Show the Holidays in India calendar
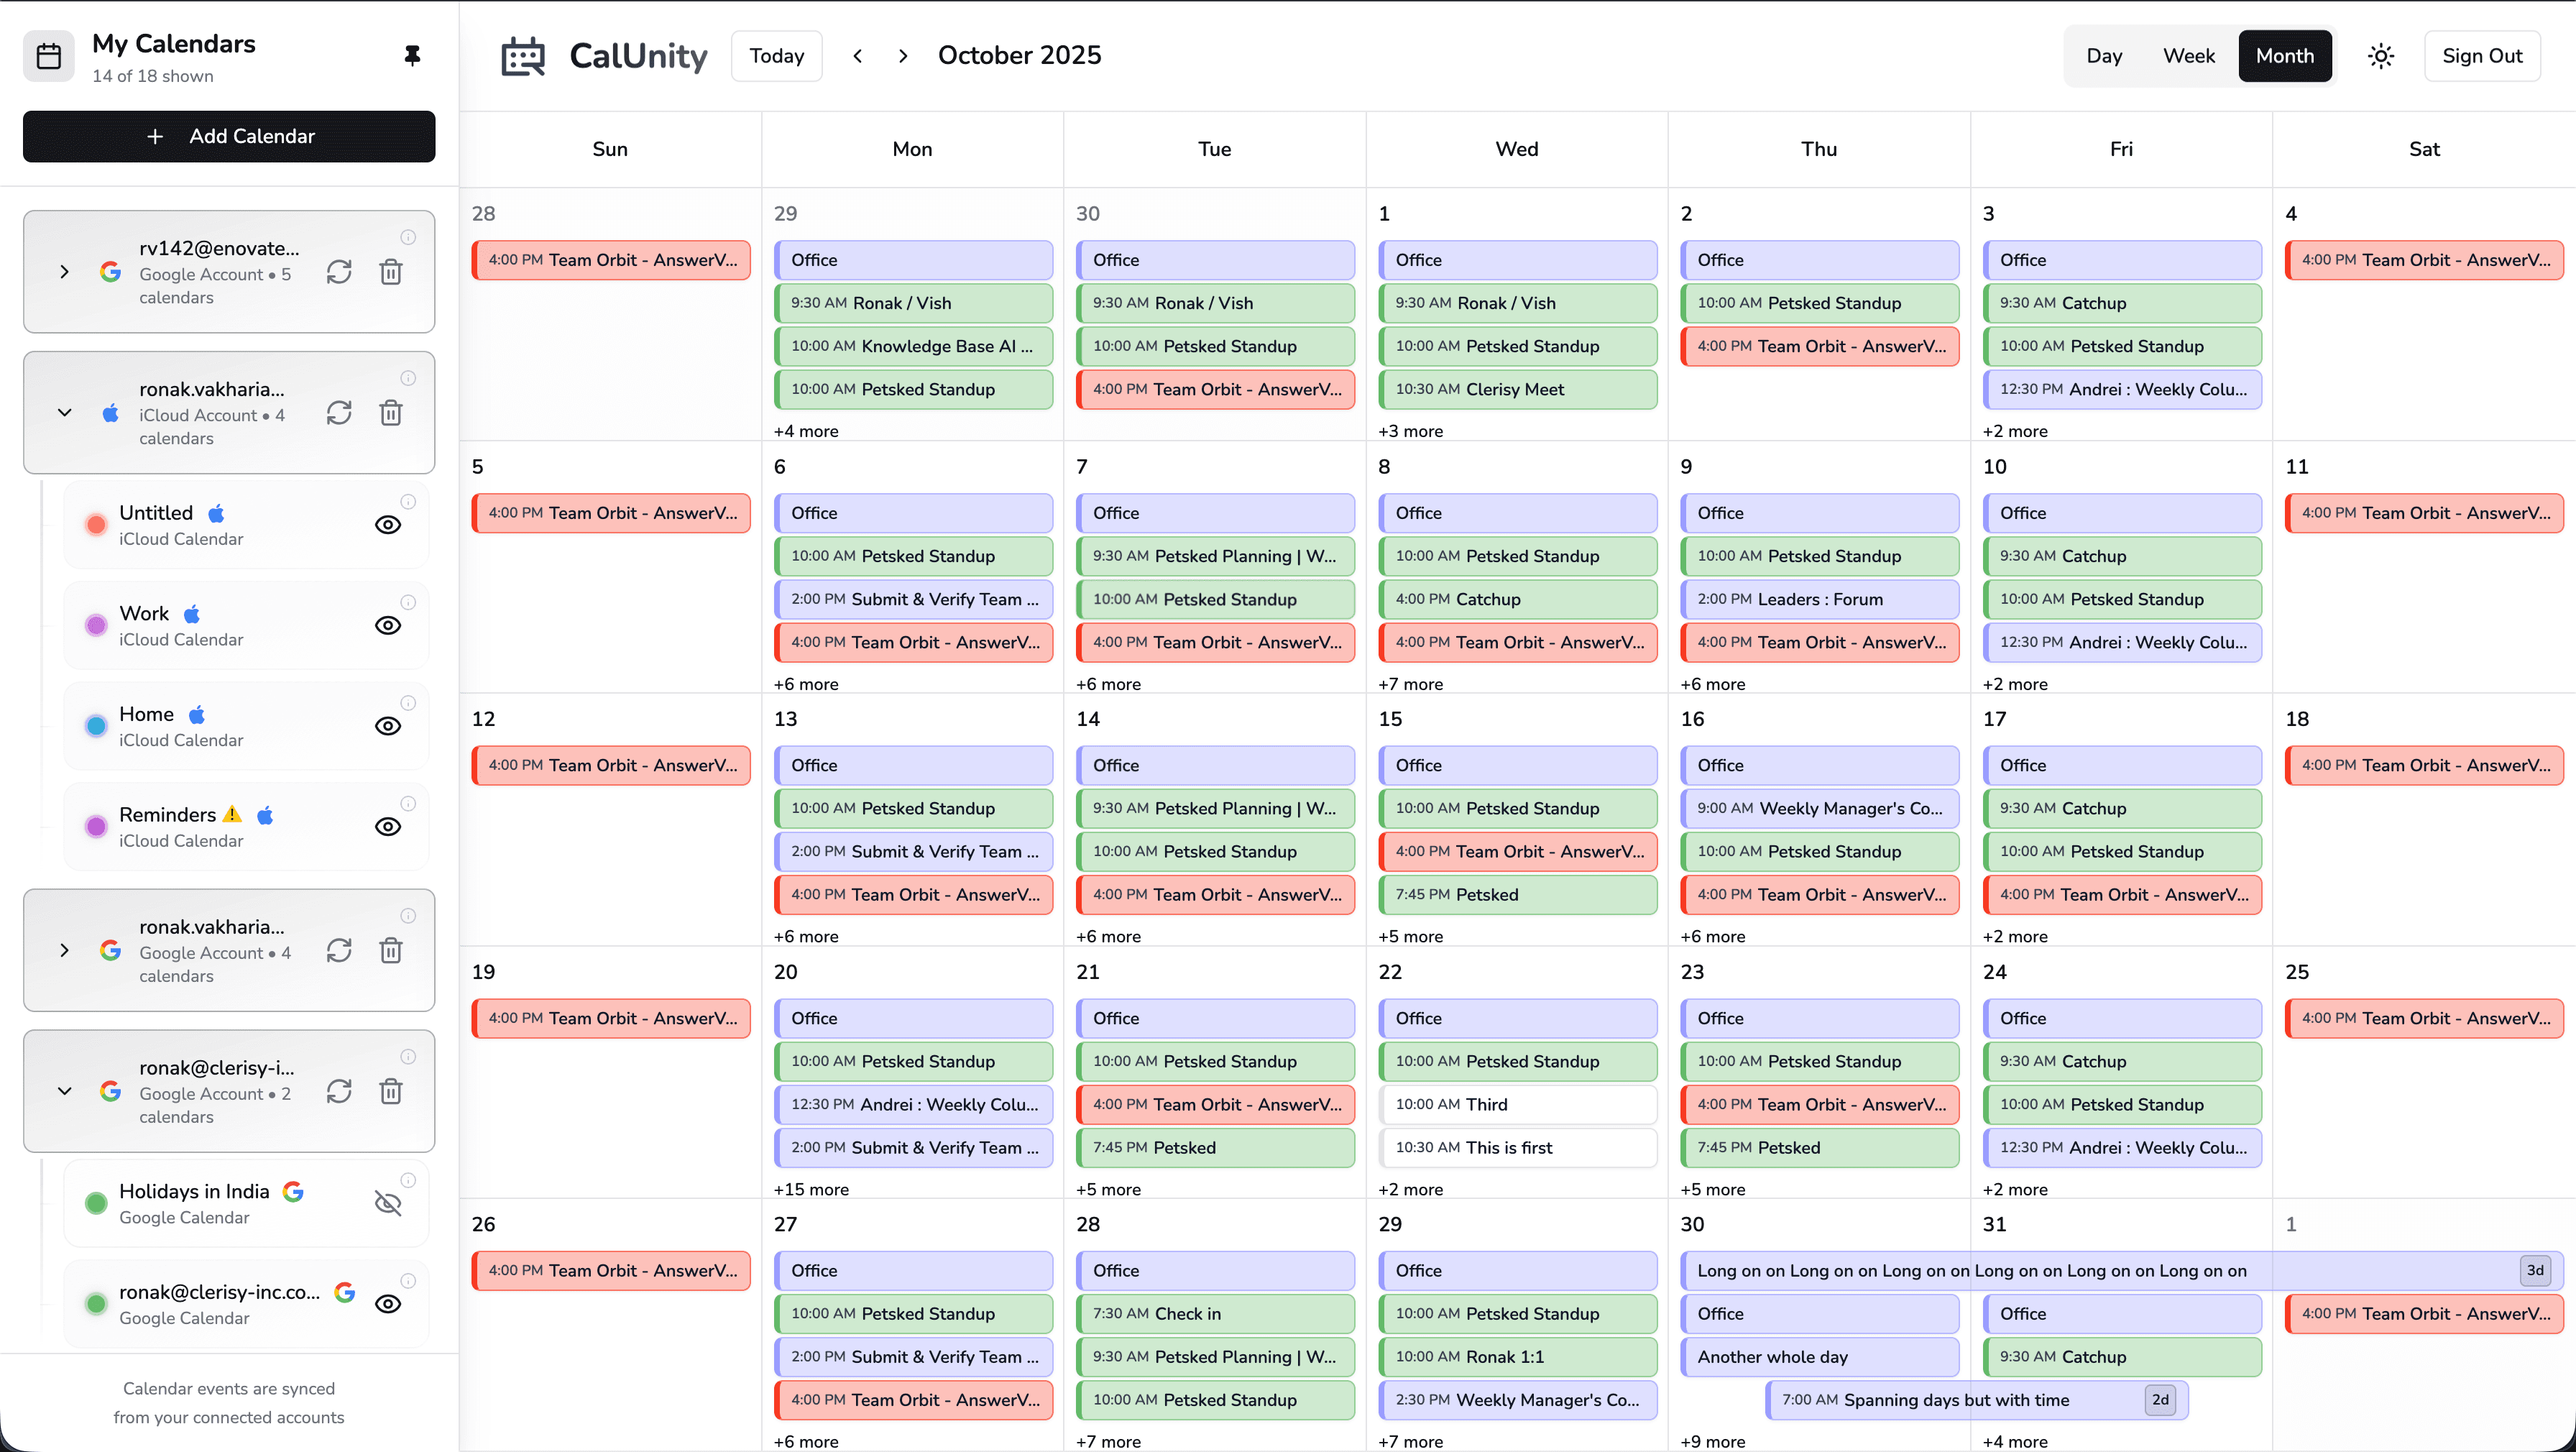The image size is (2576, 1452). [388, 1203]
